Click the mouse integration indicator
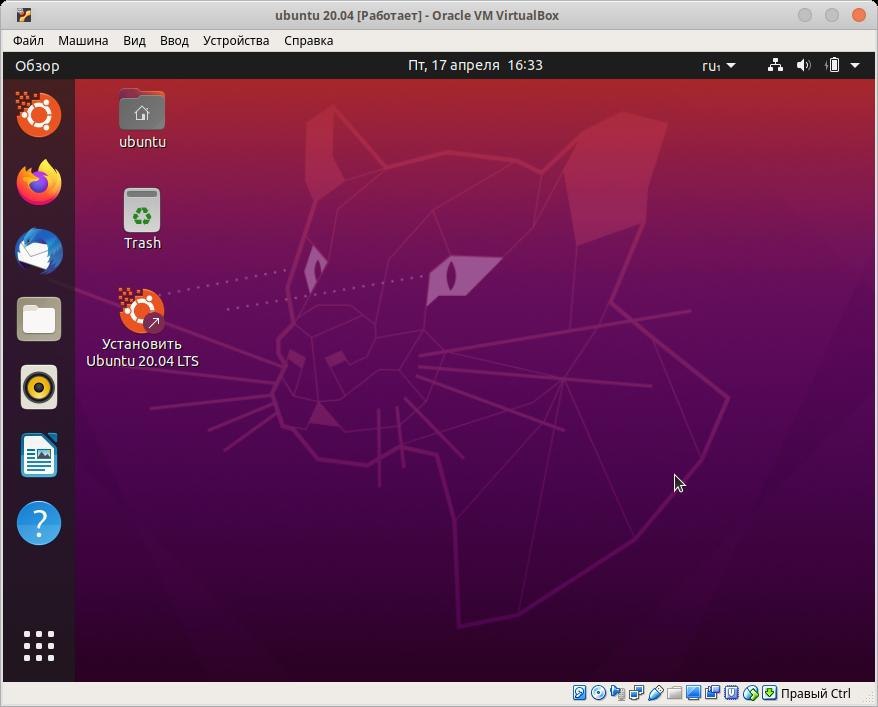The width and height of the screenshot is (878, 707). point(751,693)
